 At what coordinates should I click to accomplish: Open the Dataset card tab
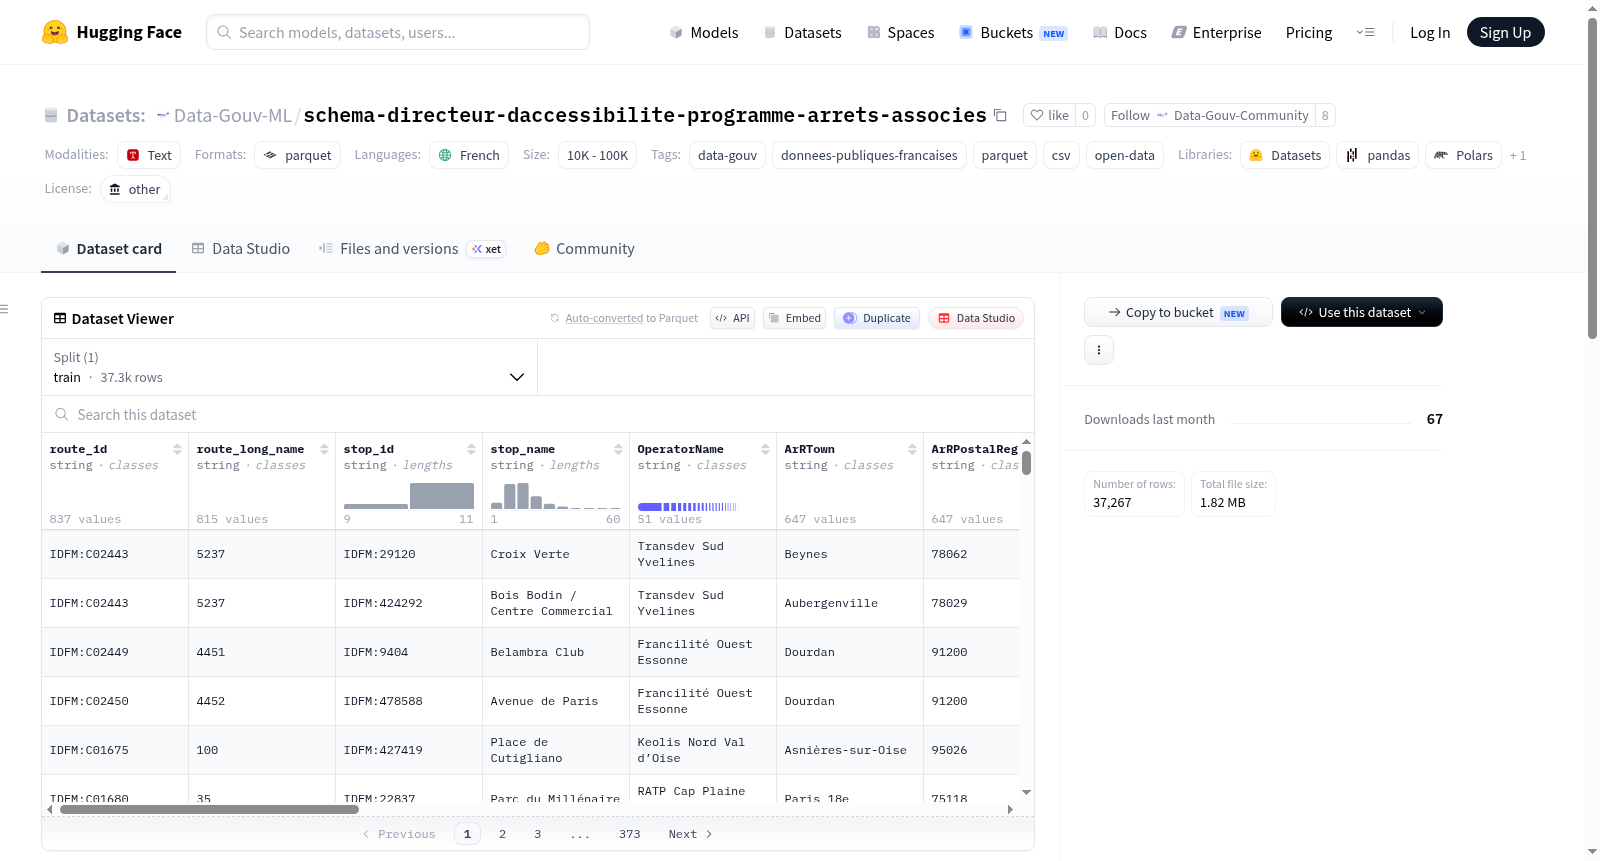coord(109,249)
